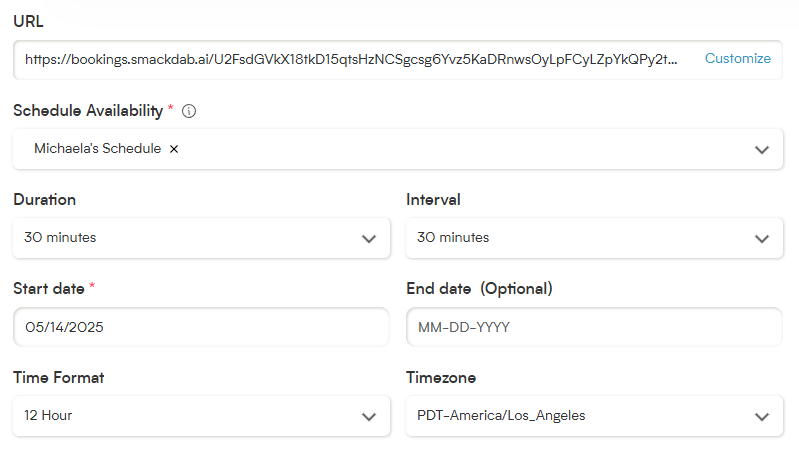This screenshot has height=458, width=799.
Task: Focus the Start date field showing 05/14/2025
Action: tap(201, 327)
